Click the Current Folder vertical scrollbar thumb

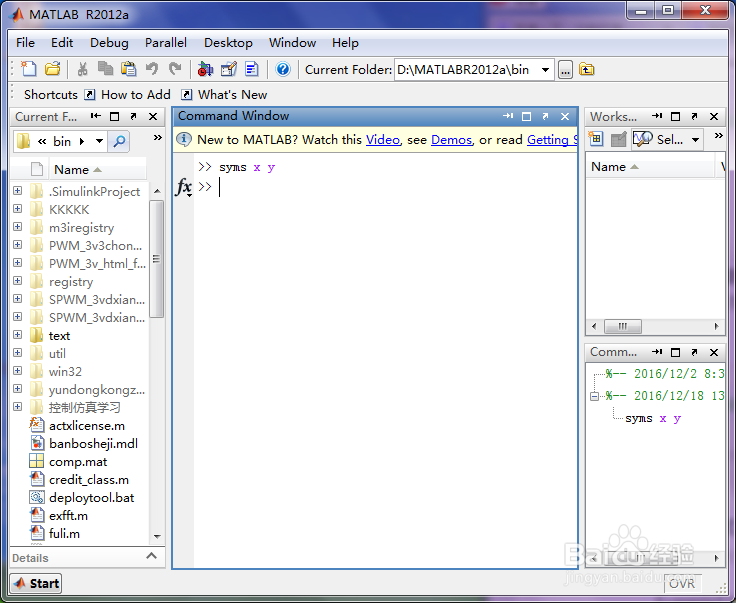click(x=156, y=259)
